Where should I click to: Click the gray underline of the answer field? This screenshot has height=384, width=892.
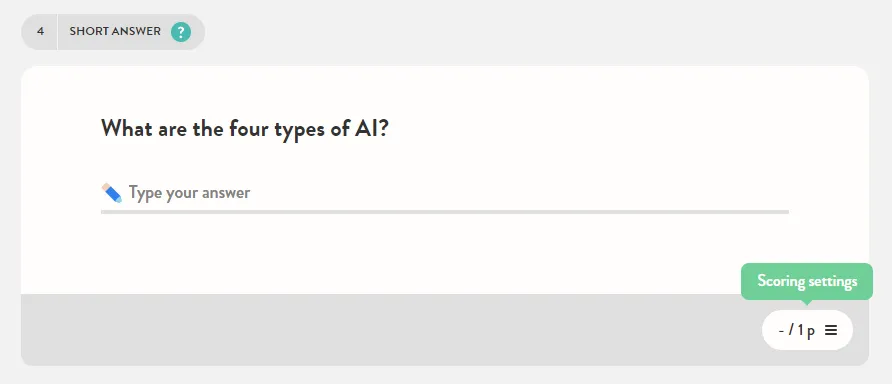pyautogui.click(x=444, y=212)
